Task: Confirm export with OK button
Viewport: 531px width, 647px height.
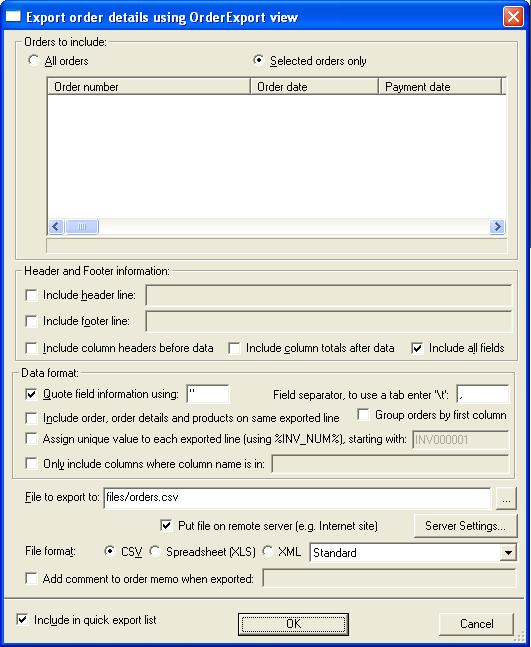Action: point(293,624)
